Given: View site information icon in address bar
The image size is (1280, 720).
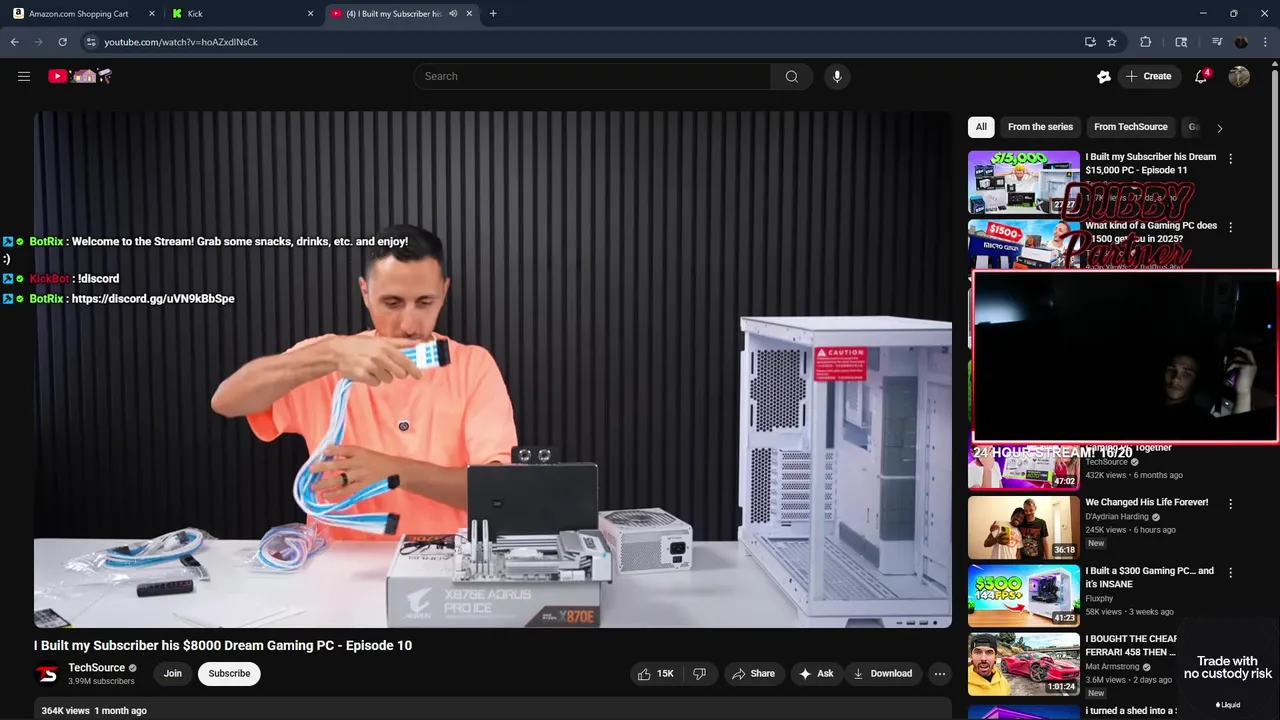Looking at the screenshot, I should coord(91,42).
